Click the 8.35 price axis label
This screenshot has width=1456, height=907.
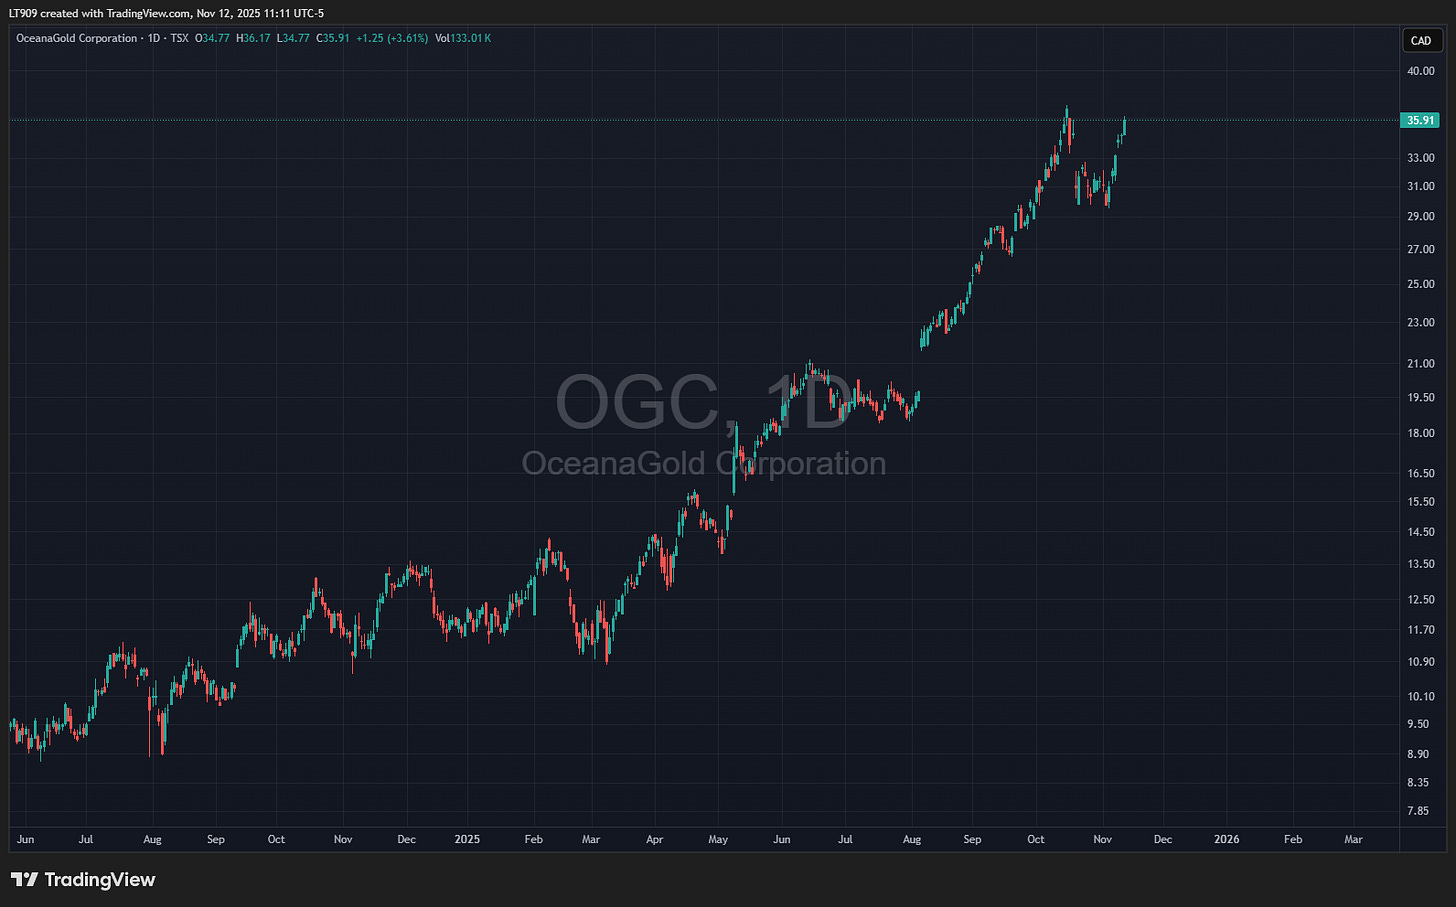coord(1419,782)
